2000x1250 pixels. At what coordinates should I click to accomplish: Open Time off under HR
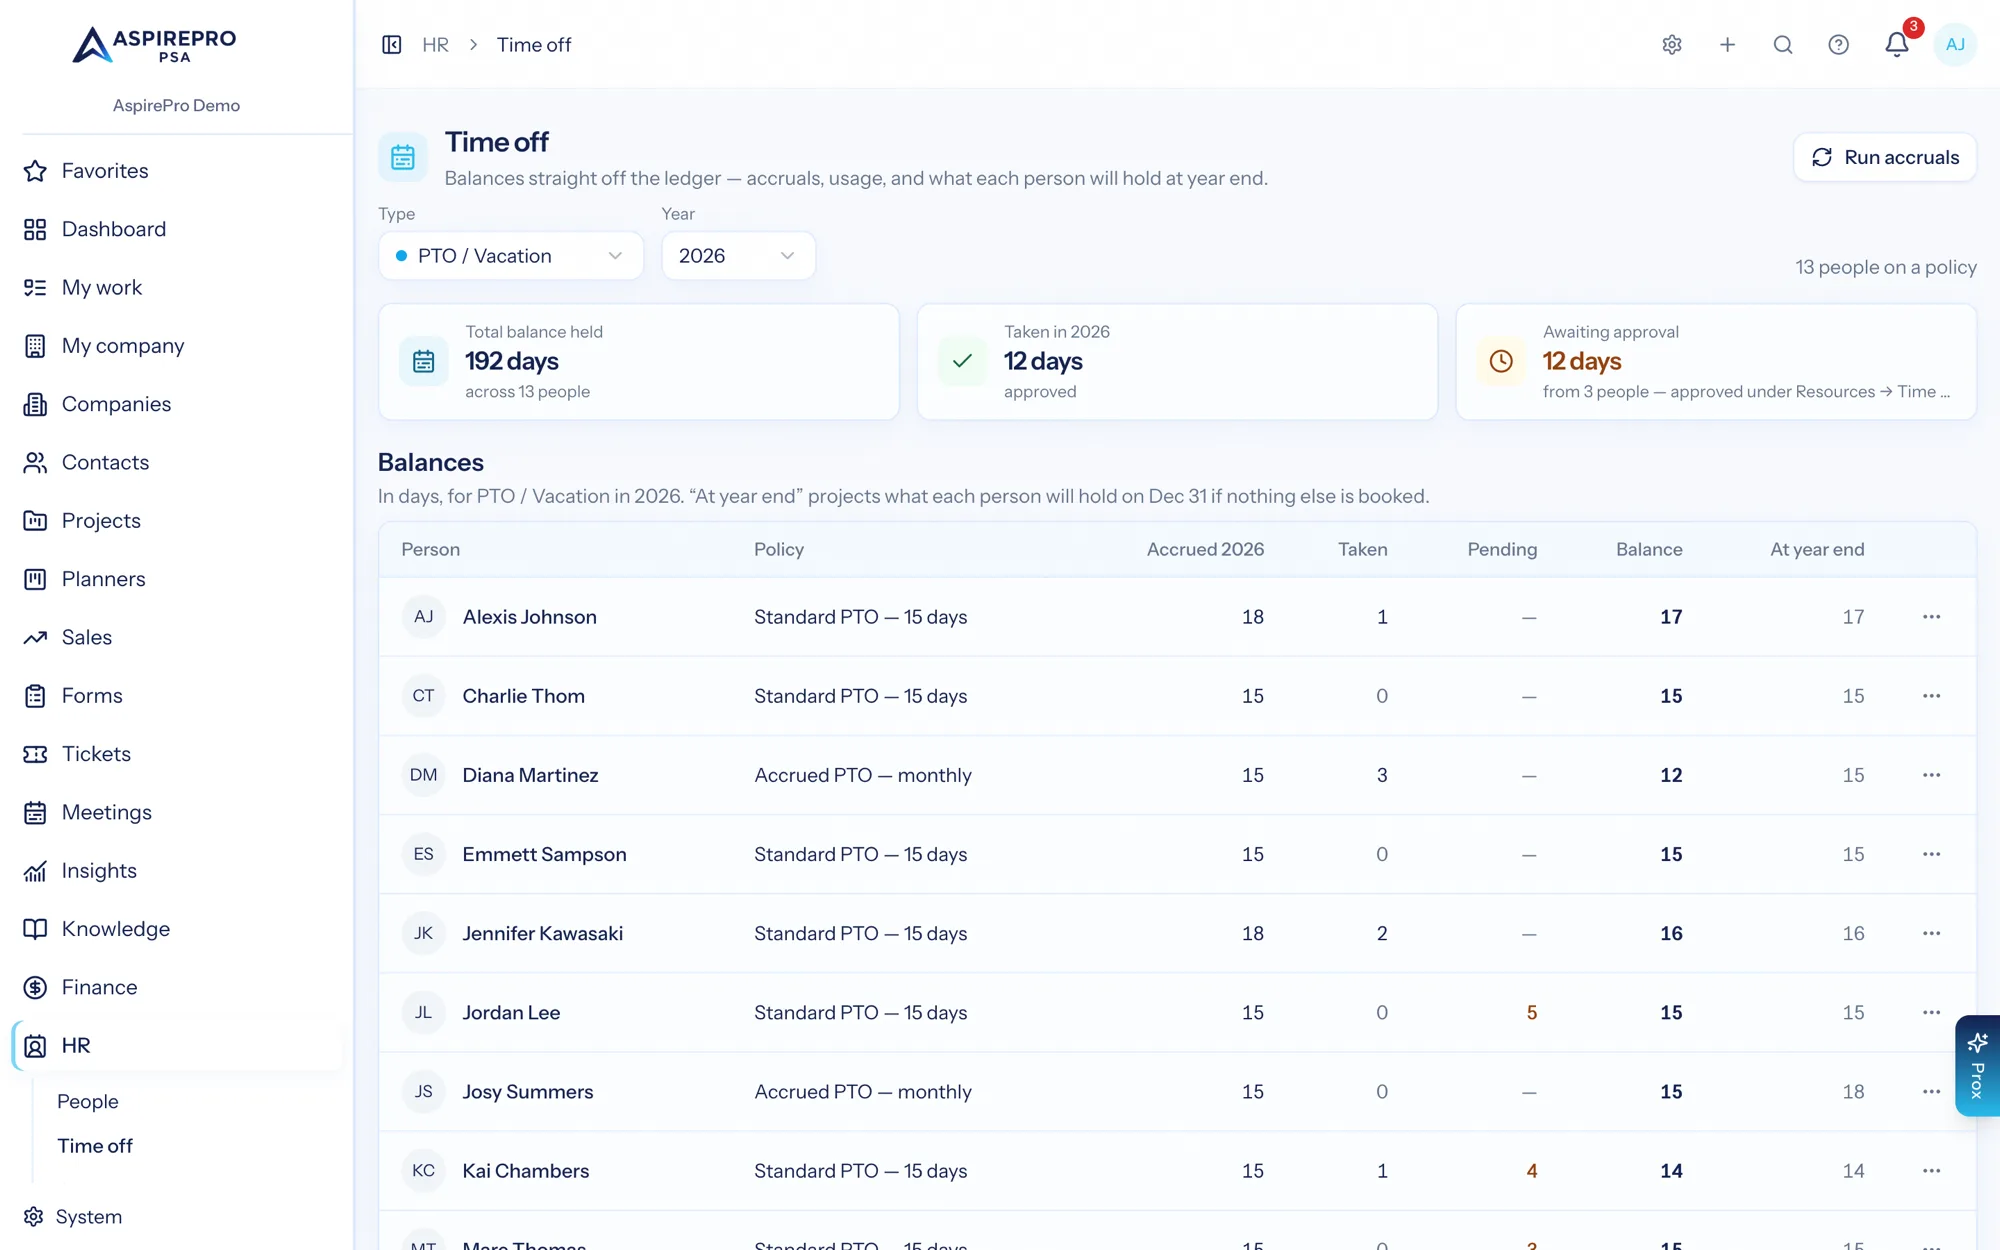(95, 1146)
